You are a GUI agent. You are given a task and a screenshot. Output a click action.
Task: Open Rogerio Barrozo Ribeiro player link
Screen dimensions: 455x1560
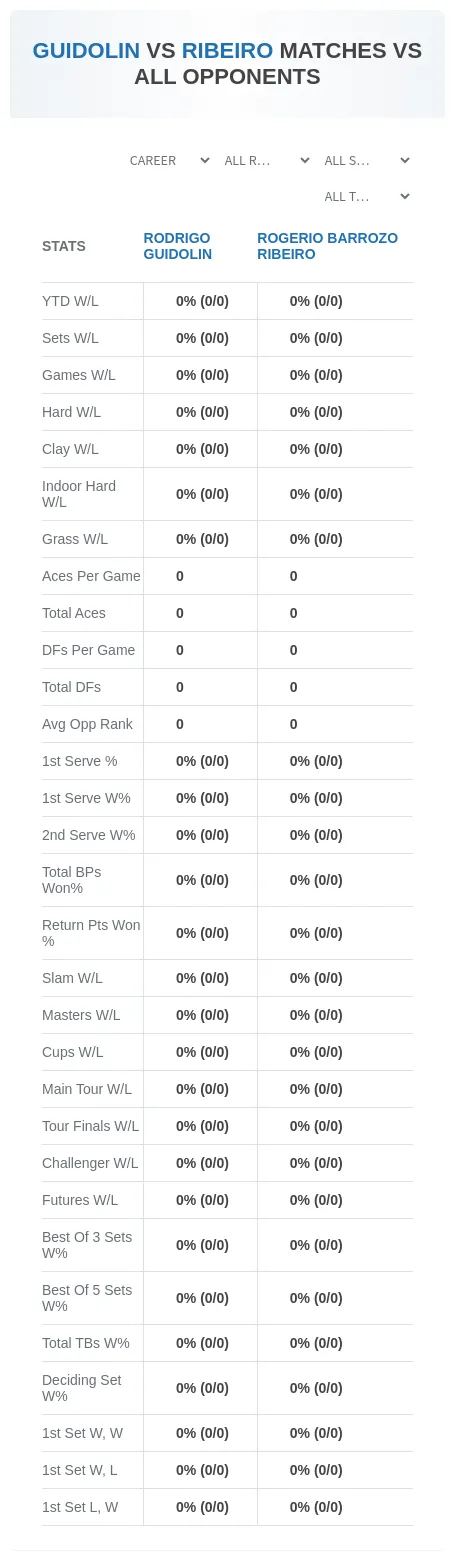pos(327,246)
